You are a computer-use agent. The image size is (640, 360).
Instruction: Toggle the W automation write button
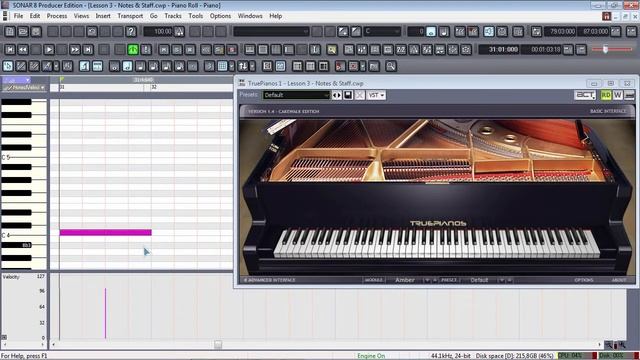pyautogui.click(x=618, y=95)
